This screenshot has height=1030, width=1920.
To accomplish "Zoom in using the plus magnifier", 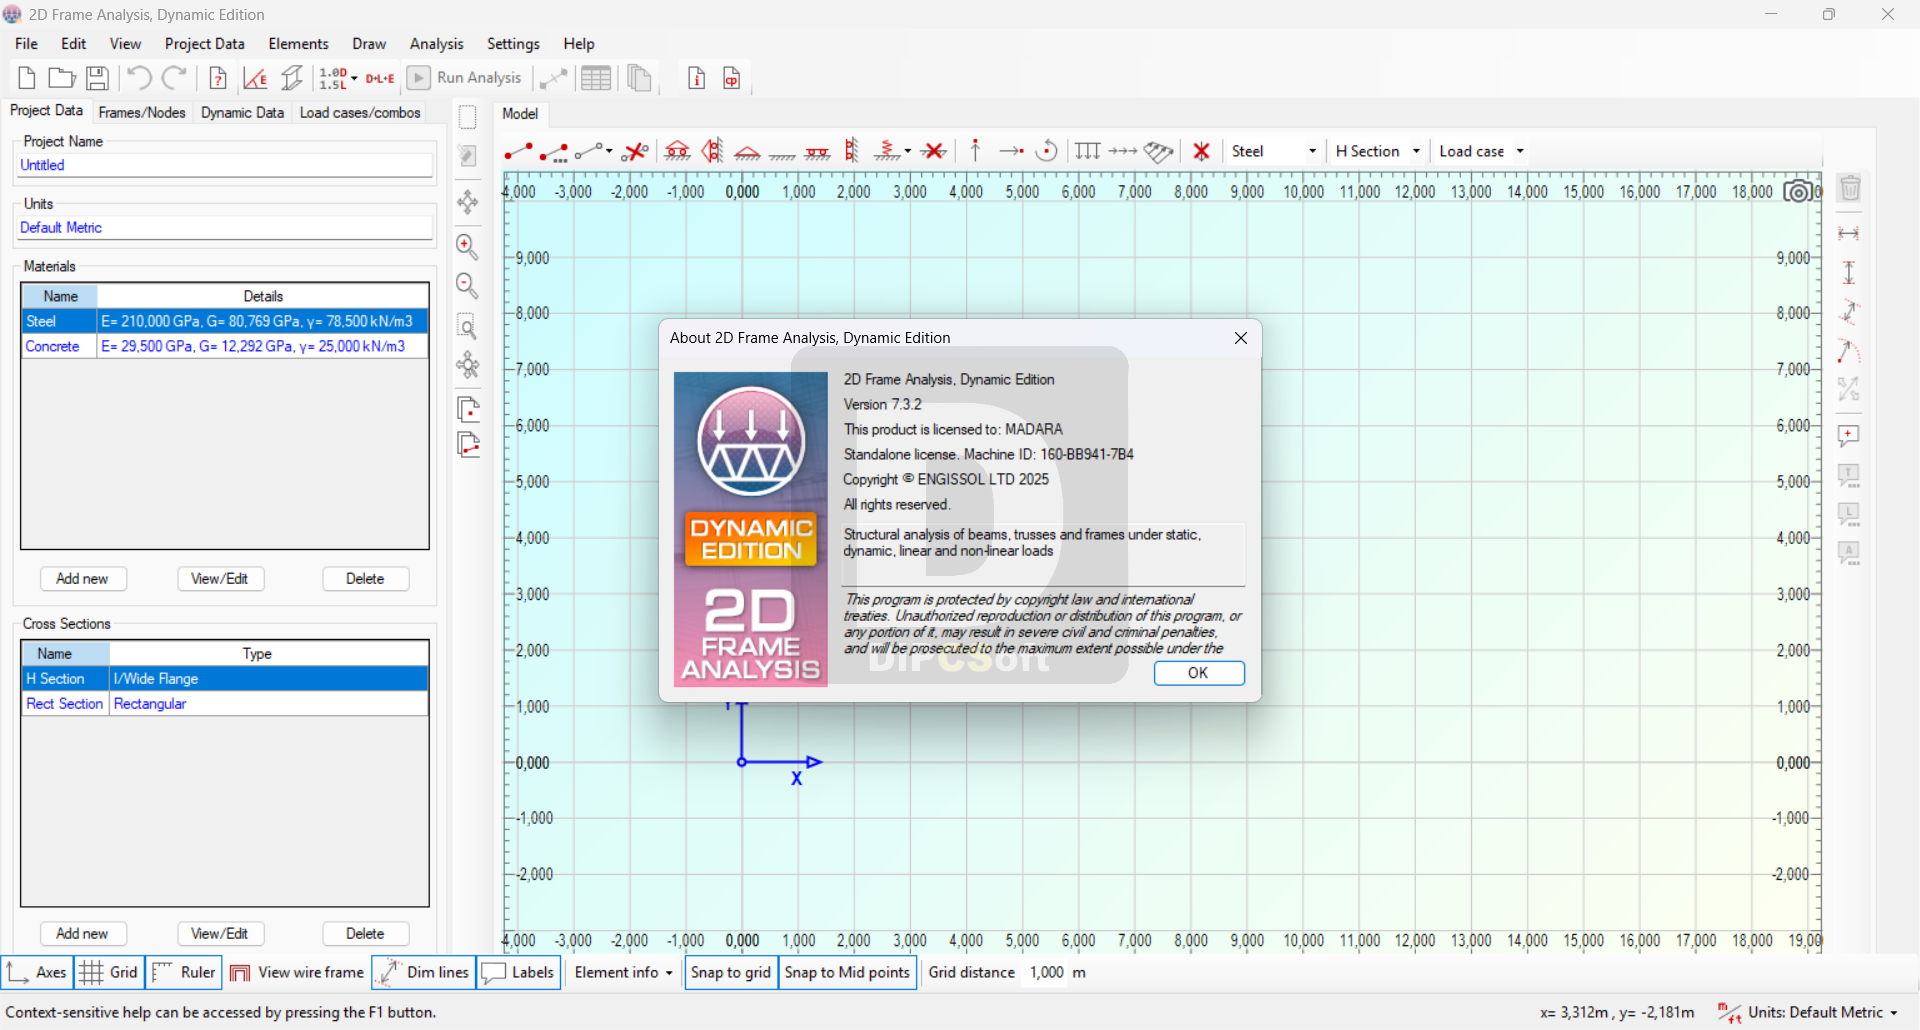I will click(467, 246).
